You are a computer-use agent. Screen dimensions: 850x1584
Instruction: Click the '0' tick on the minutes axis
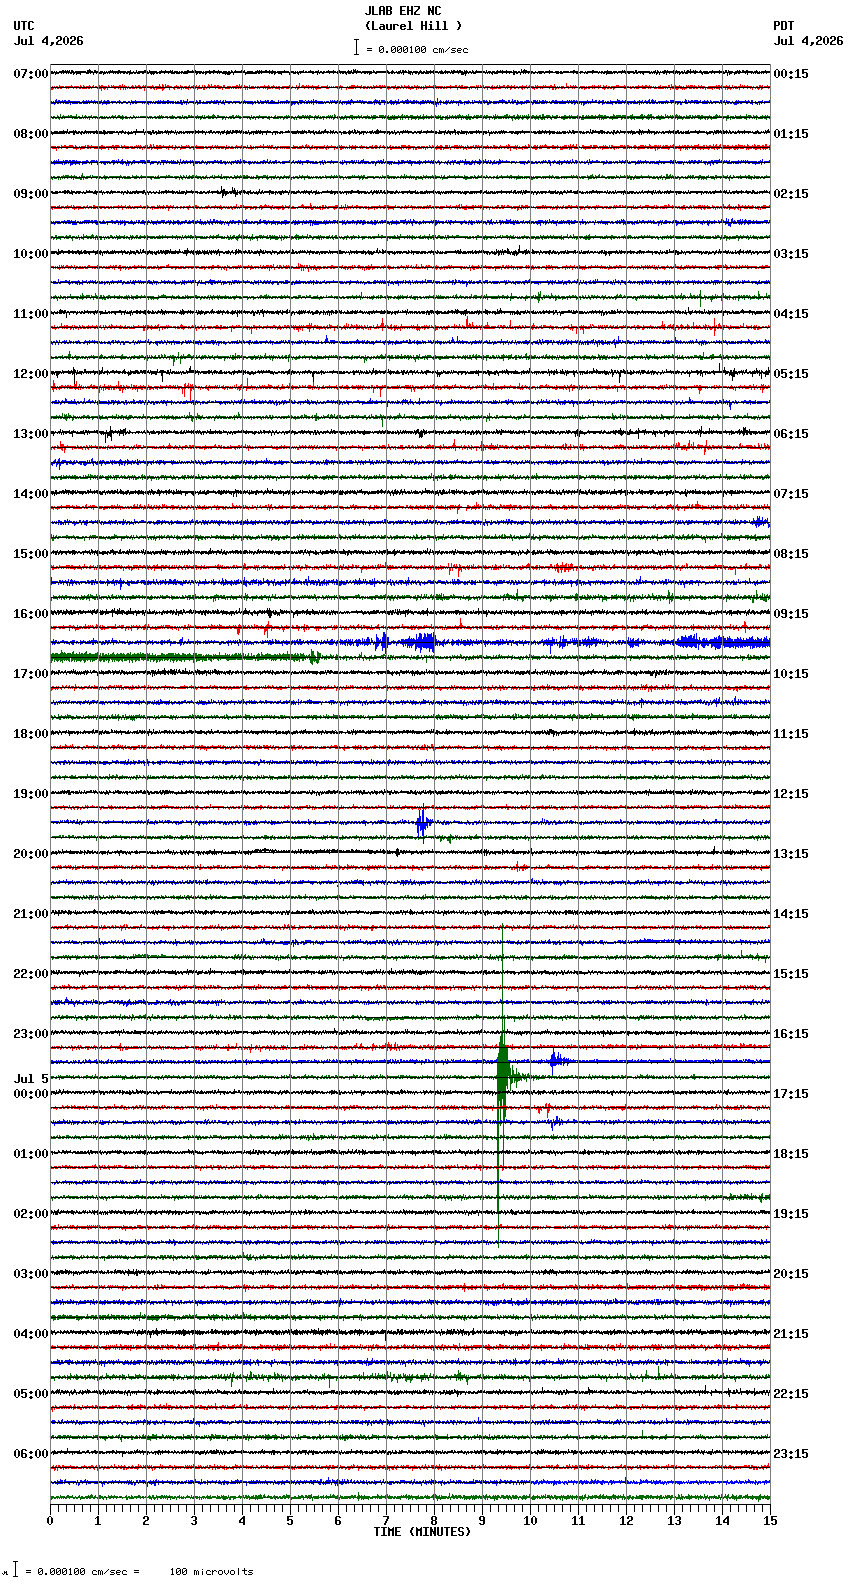point(50,1521)
